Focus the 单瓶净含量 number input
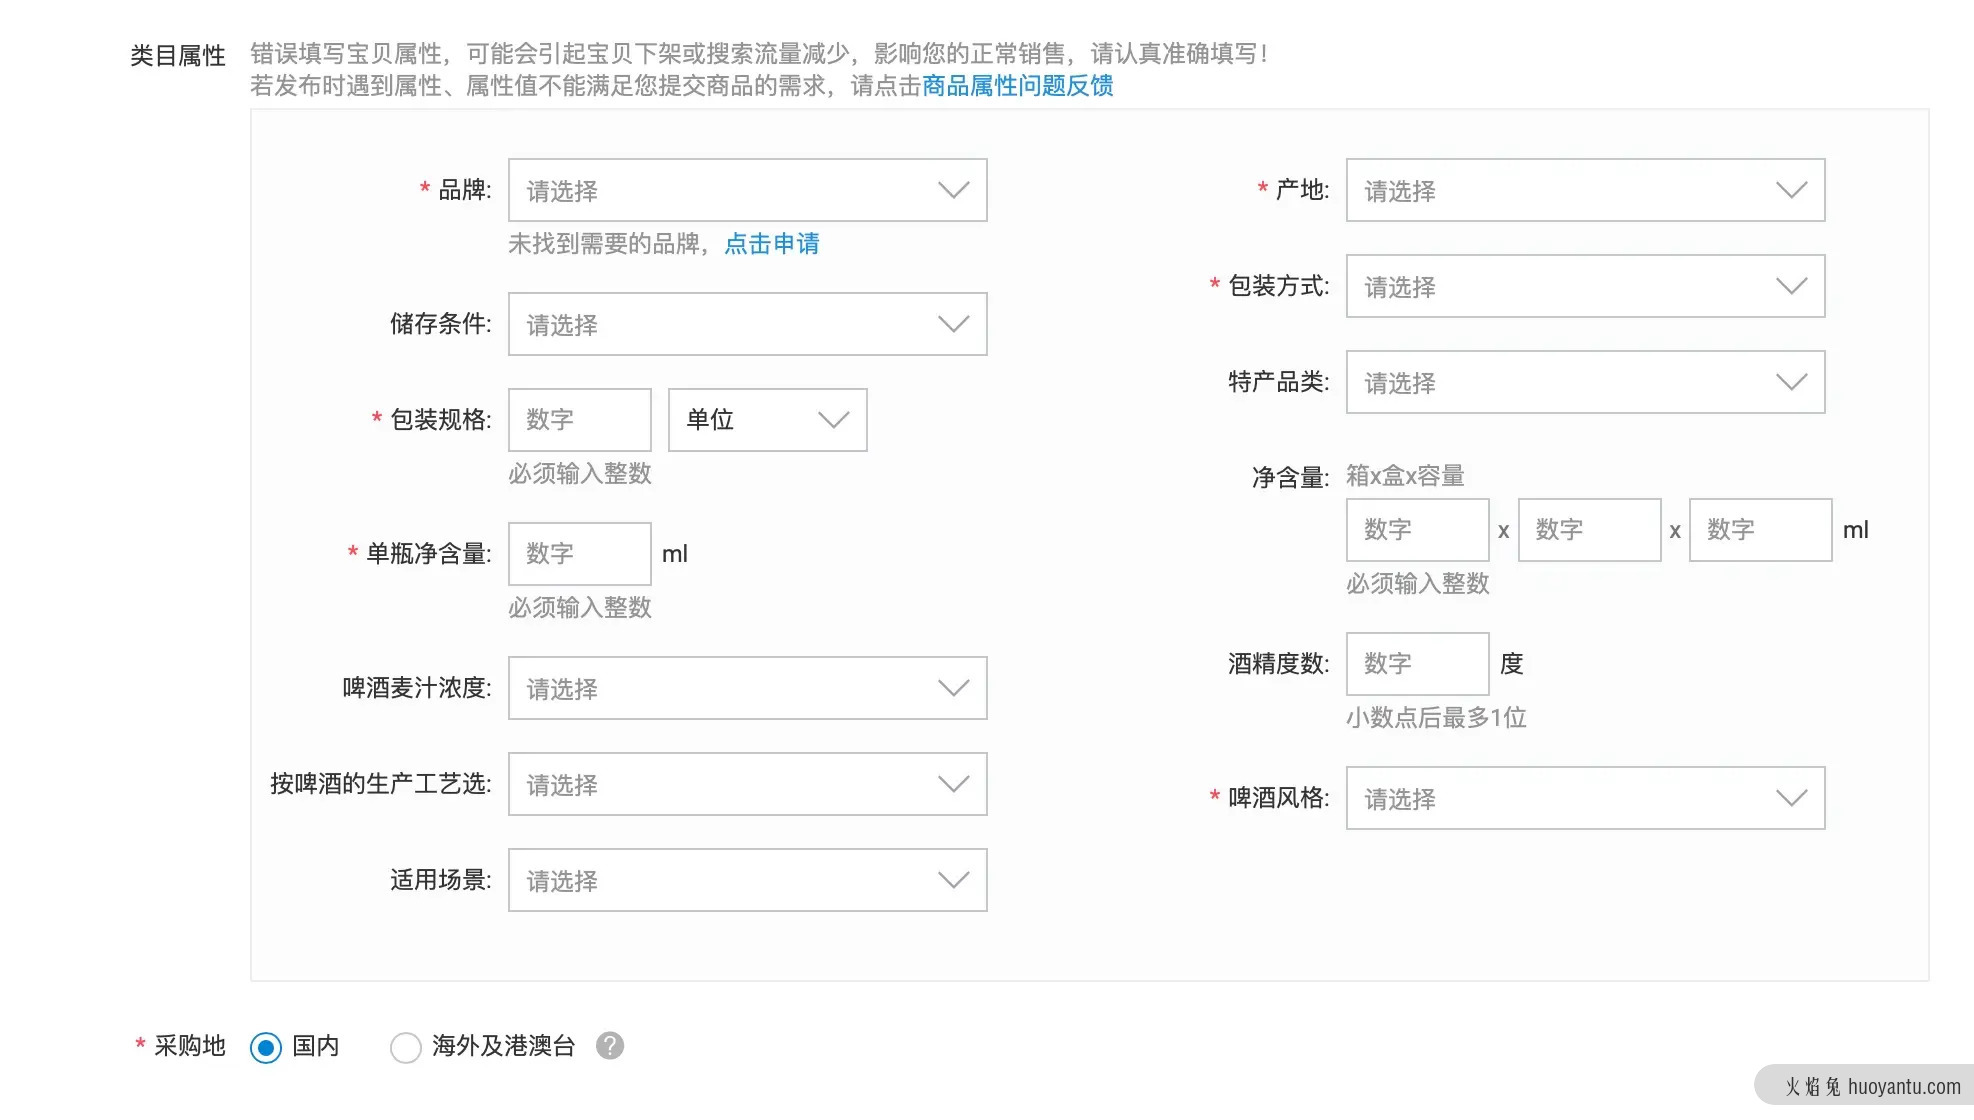 (x=580, y=554)
